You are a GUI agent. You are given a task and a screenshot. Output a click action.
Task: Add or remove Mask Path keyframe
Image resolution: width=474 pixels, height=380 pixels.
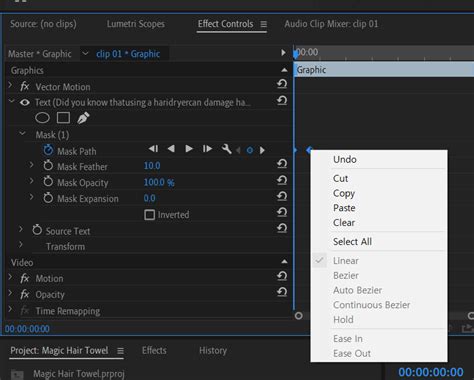pos(250,150)
